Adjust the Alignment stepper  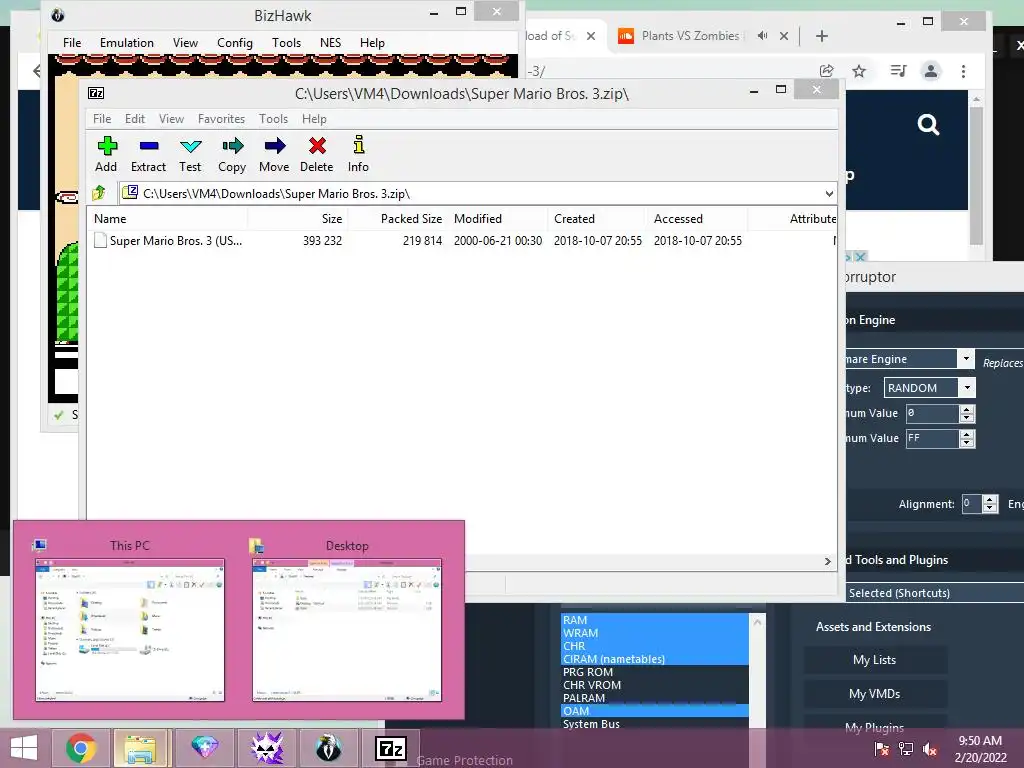(x=990, y=504)
